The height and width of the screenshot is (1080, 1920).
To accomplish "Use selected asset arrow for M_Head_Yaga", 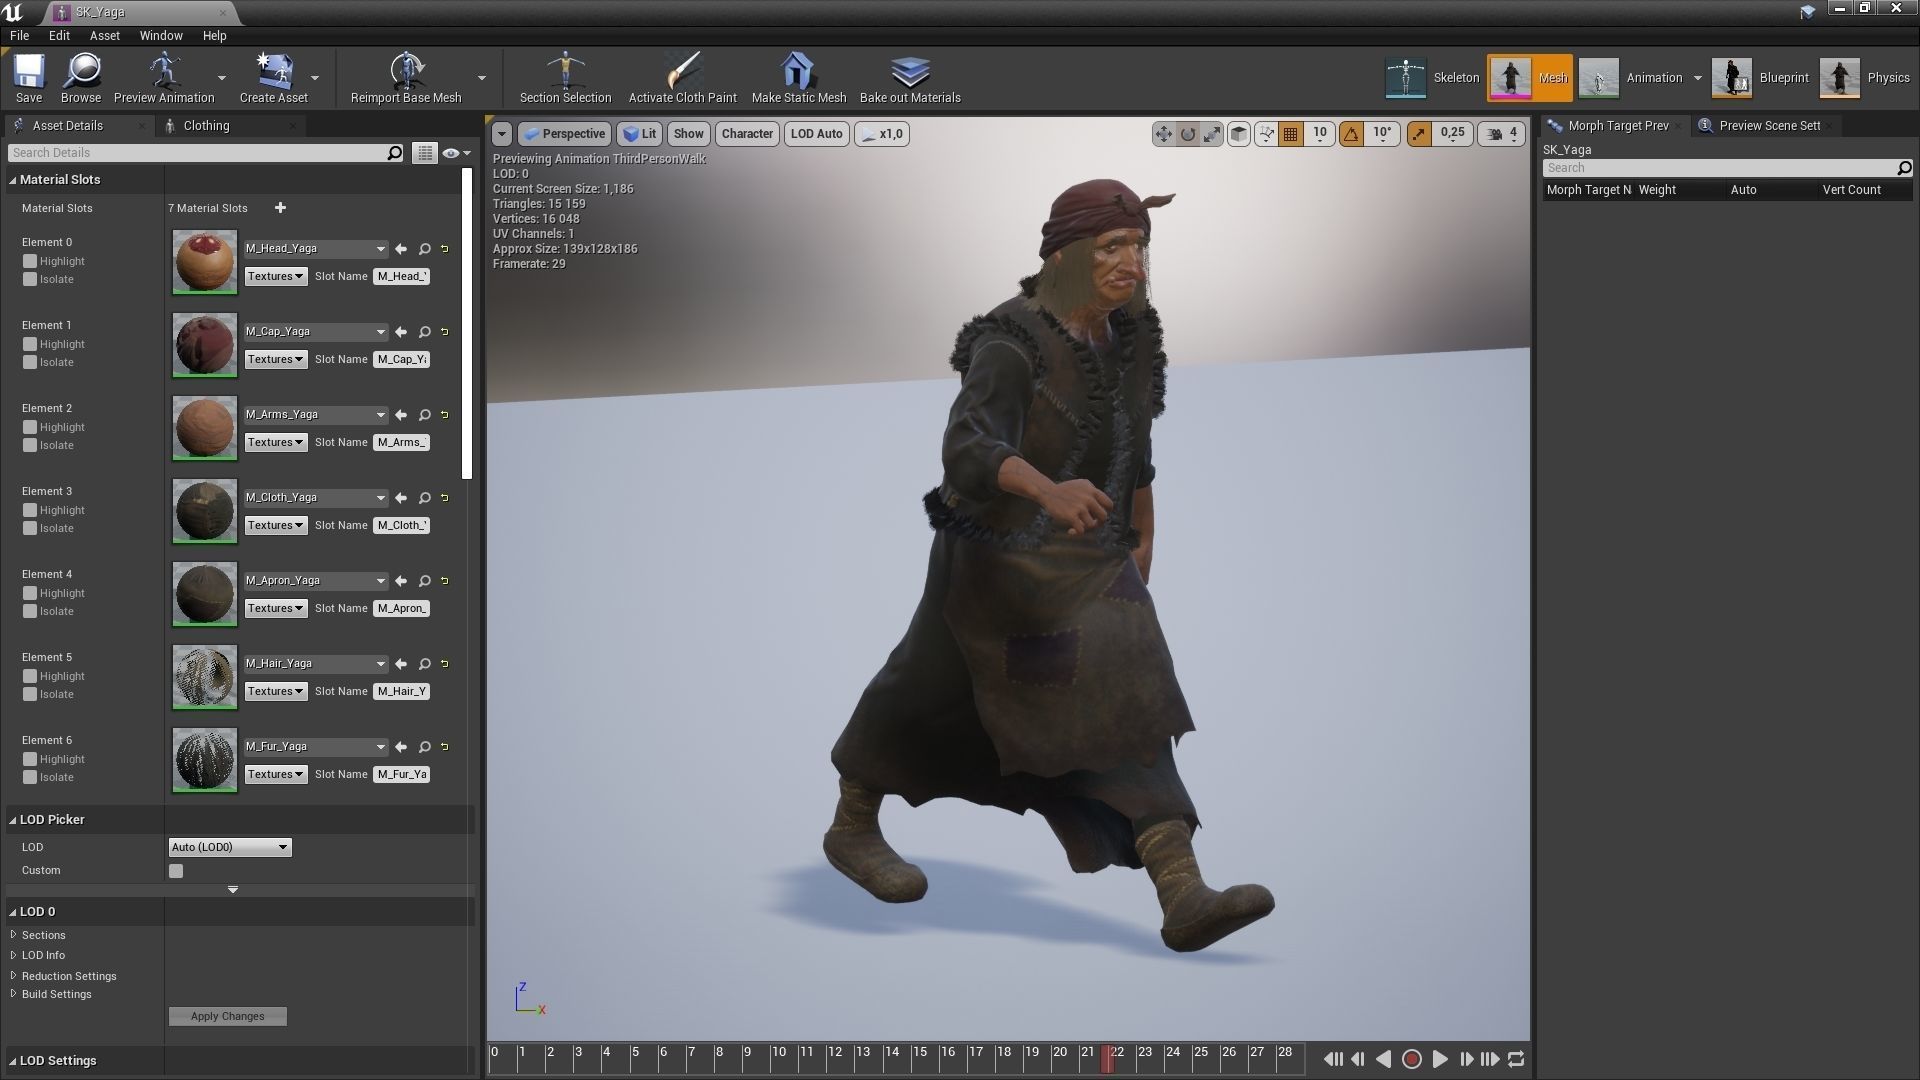I will (401, 249).
